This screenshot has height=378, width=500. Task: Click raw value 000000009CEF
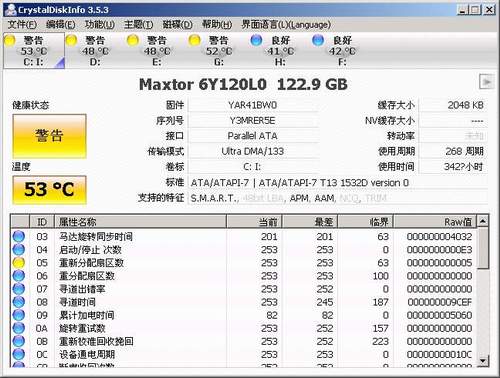[439, 302]
